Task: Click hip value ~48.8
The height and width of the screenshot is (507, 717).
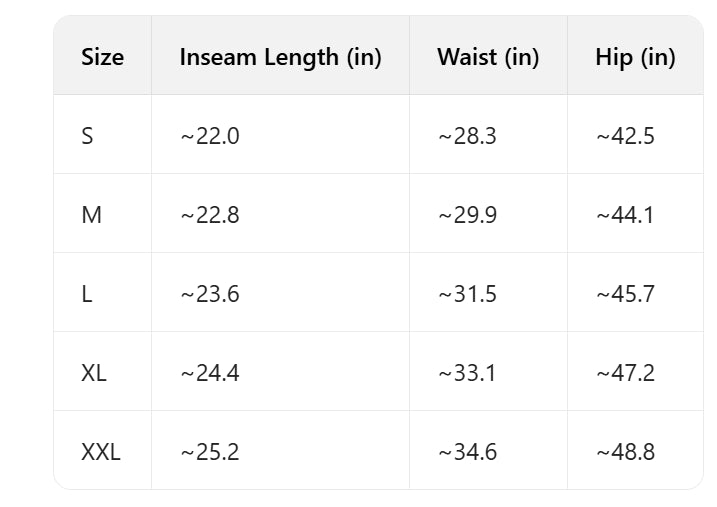Action: pos(625,452)
